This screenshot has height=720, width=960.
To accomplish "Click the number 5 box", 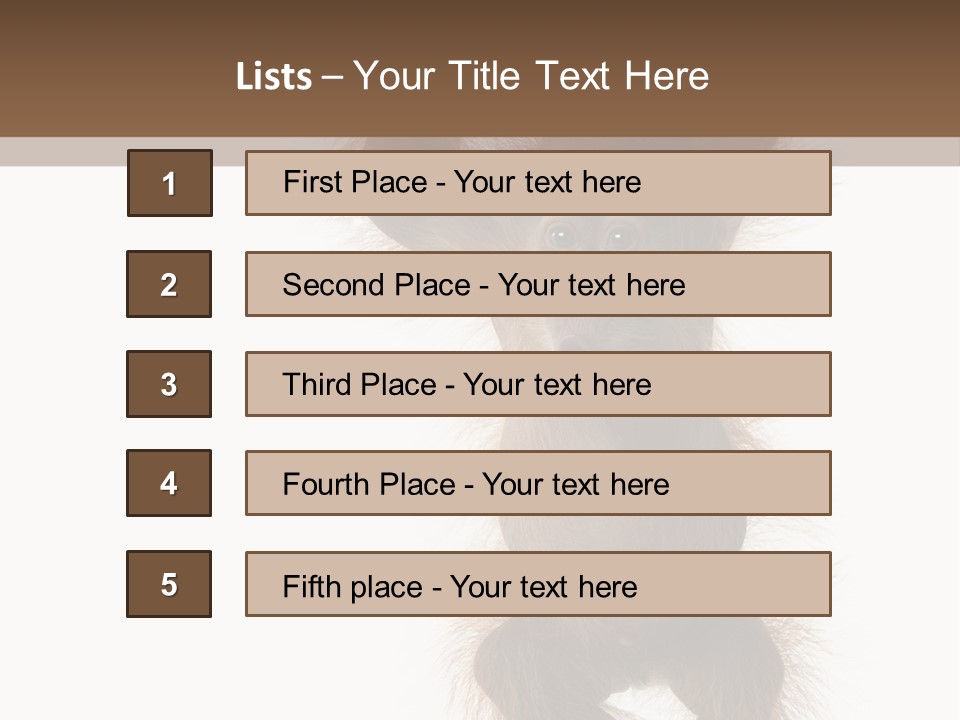I will pyautogui.click(x=169, y=584).
